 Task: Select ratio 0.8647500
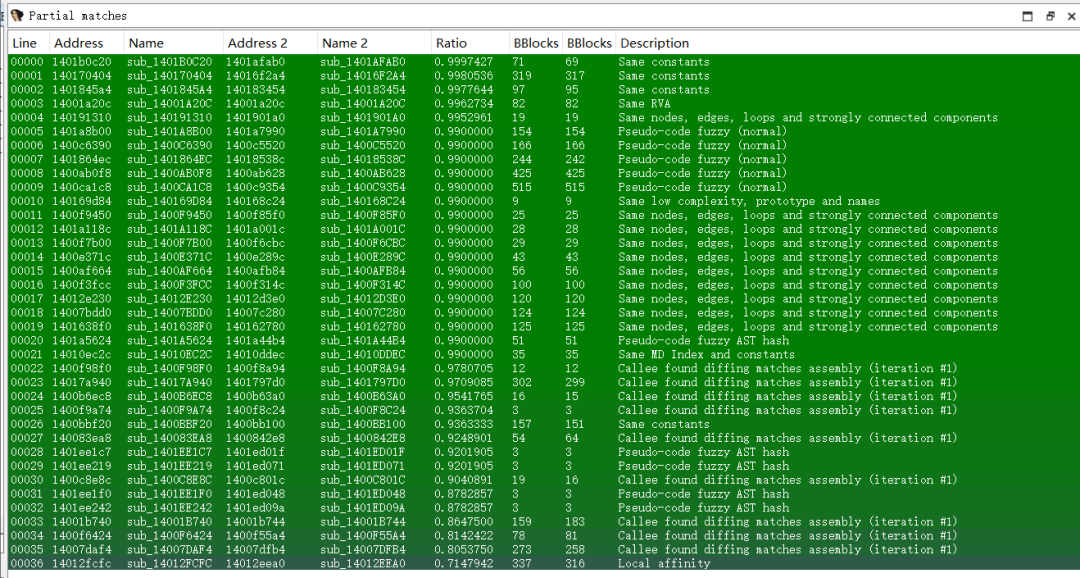pos(464,522)
